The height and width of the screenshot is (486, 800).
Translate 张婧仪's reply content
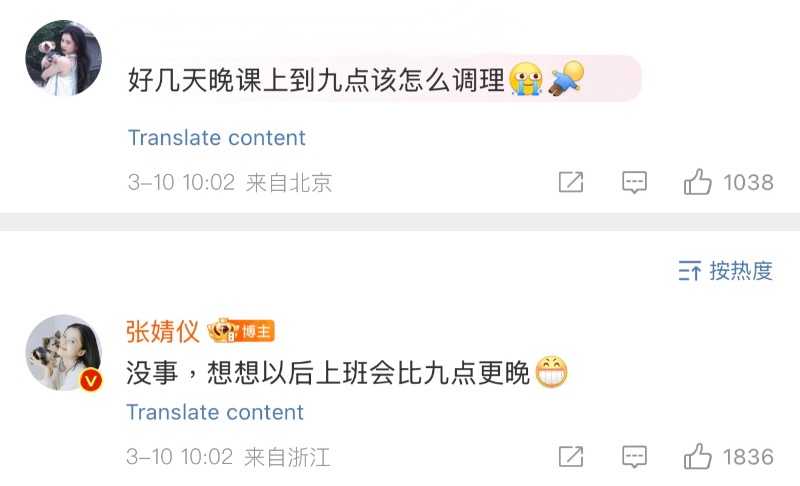(215, 412)
